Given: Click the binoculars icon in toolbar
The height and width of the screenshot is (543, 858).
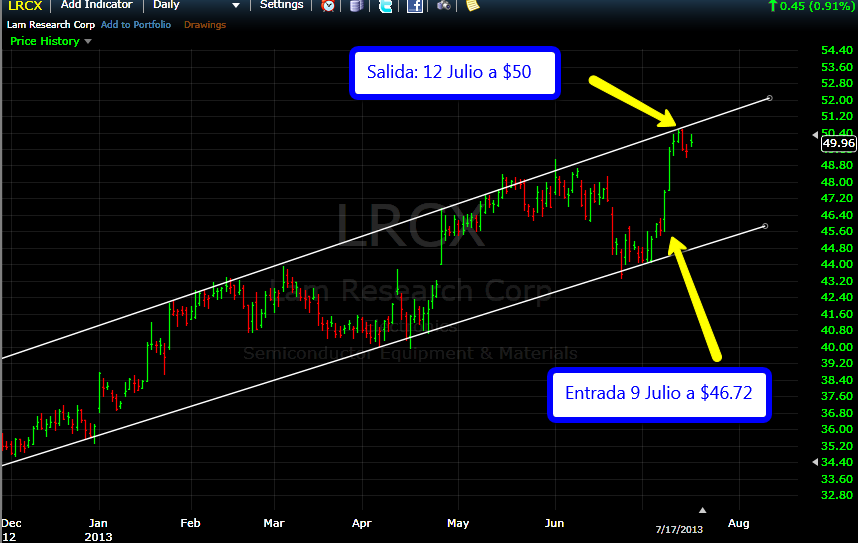Looking at the screenshot, I should point(444,6).
